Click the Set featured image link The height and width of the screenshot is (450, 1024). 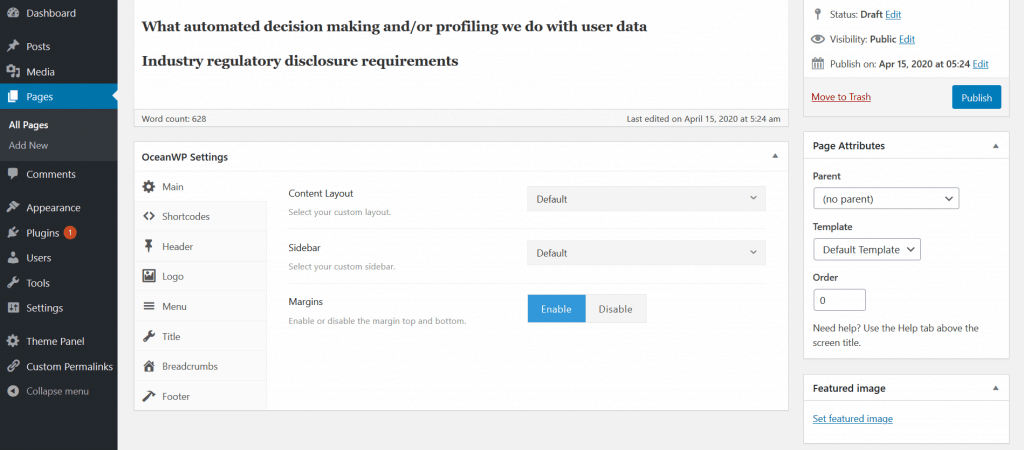(852, 419)
